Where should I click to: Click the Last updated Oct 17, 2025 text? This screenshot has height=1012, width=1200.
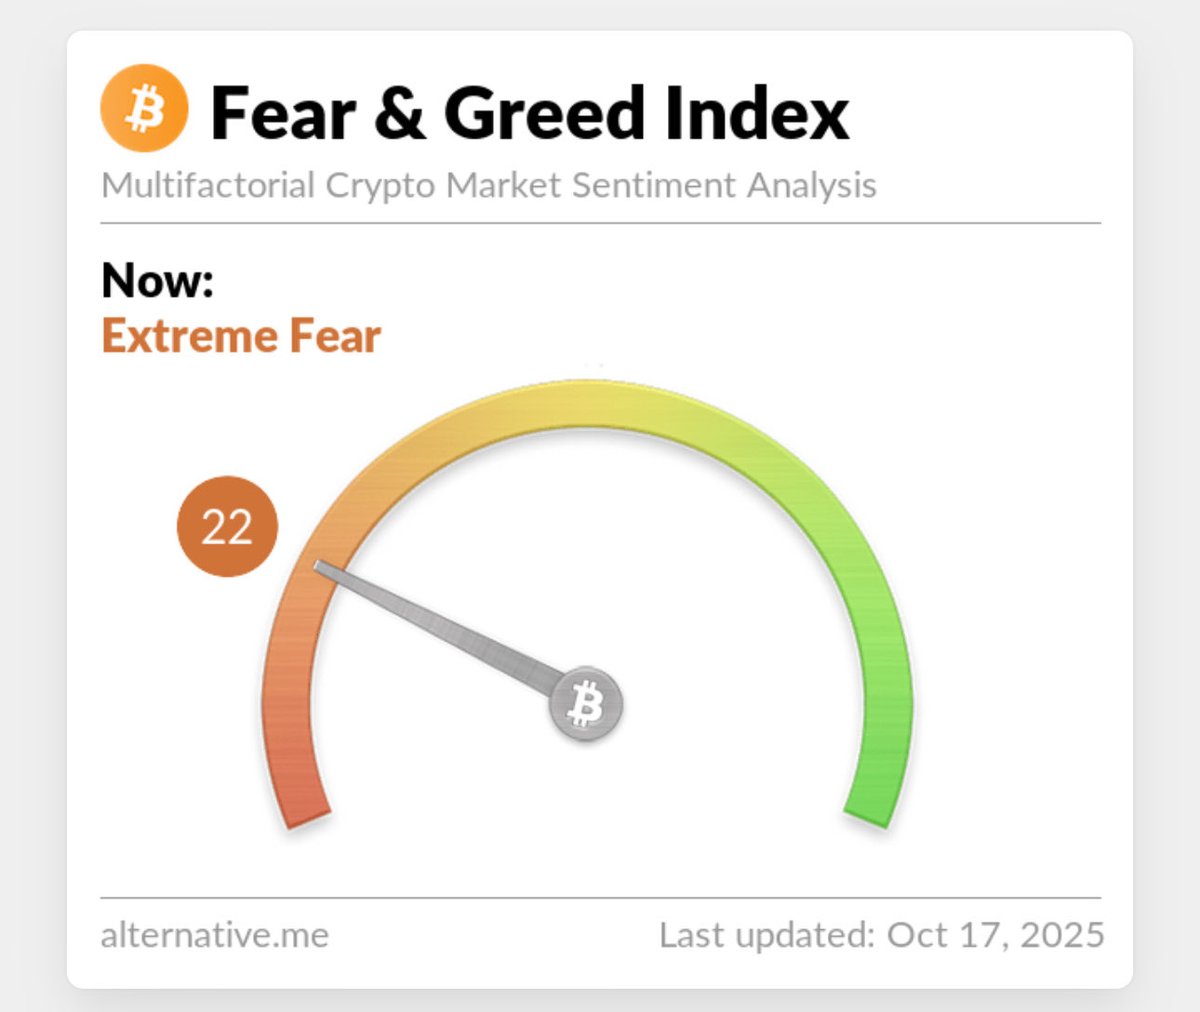(881, 935)
